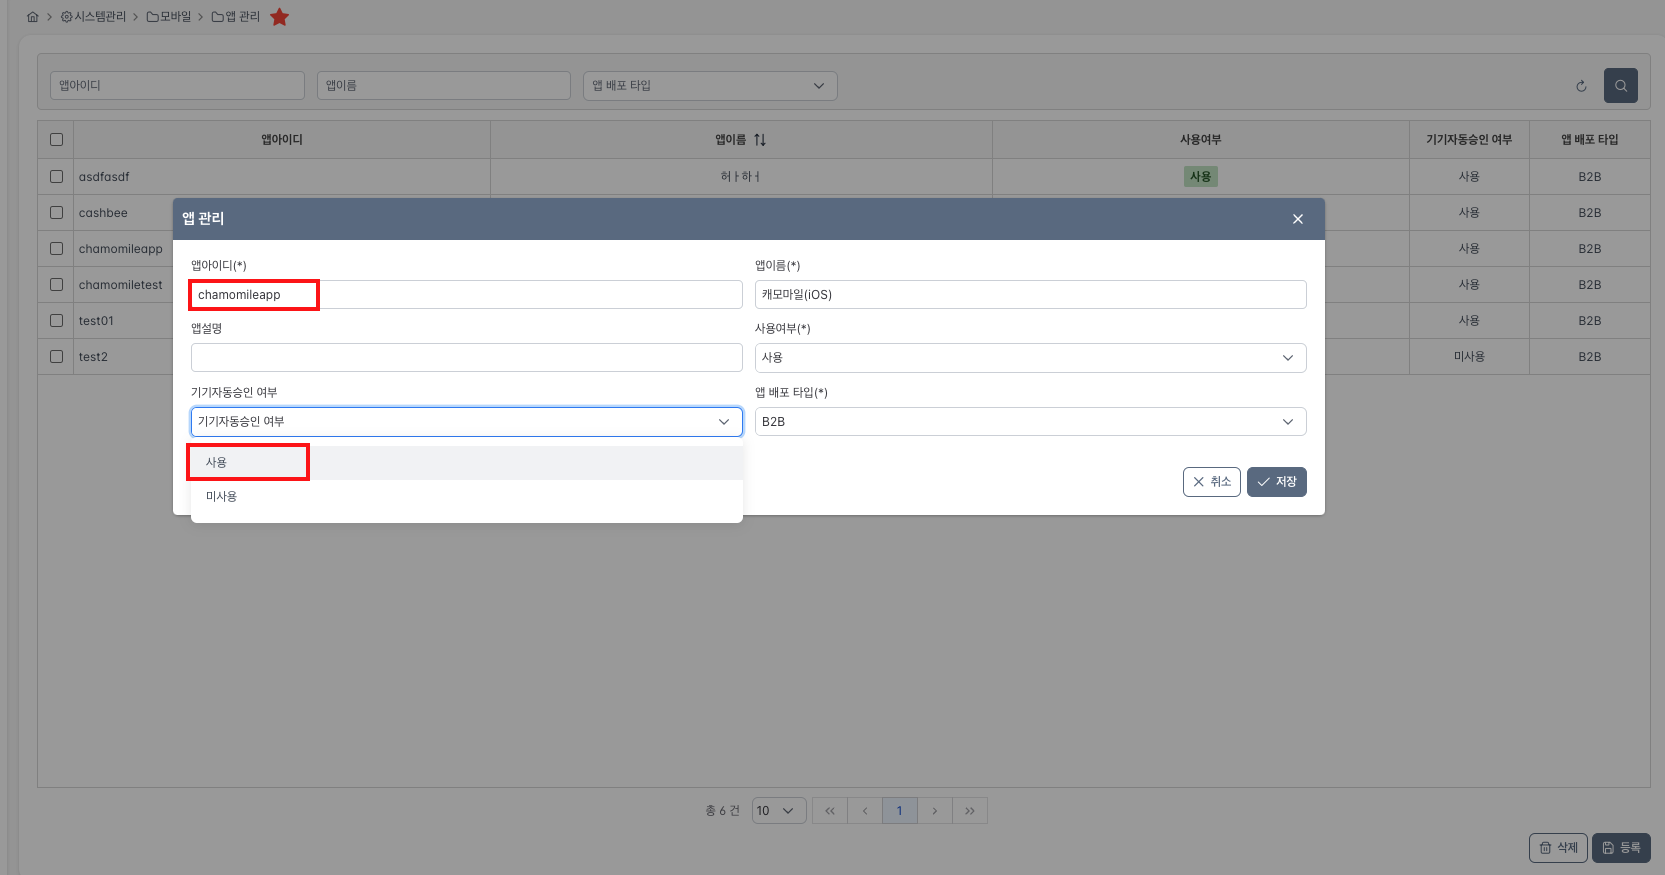The height and width of the screenshot is (875, 1665).
Task: Close the 앱 관리 dialog with X
Action: click(1297, 219)
